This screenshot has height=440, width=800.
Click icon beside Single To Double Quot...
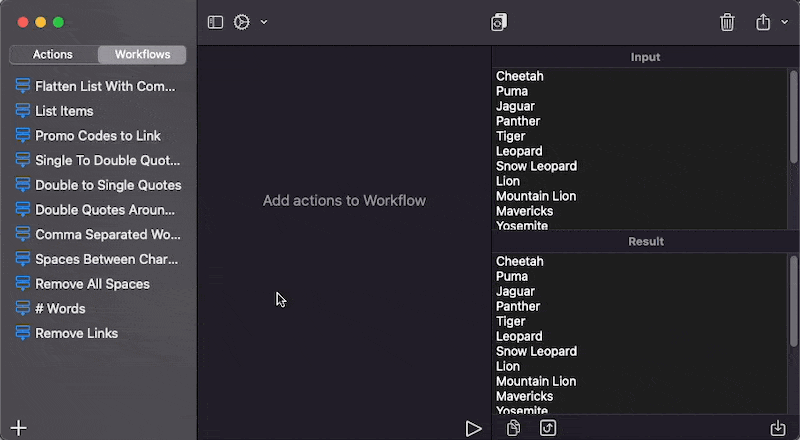(x=23, y=160)
